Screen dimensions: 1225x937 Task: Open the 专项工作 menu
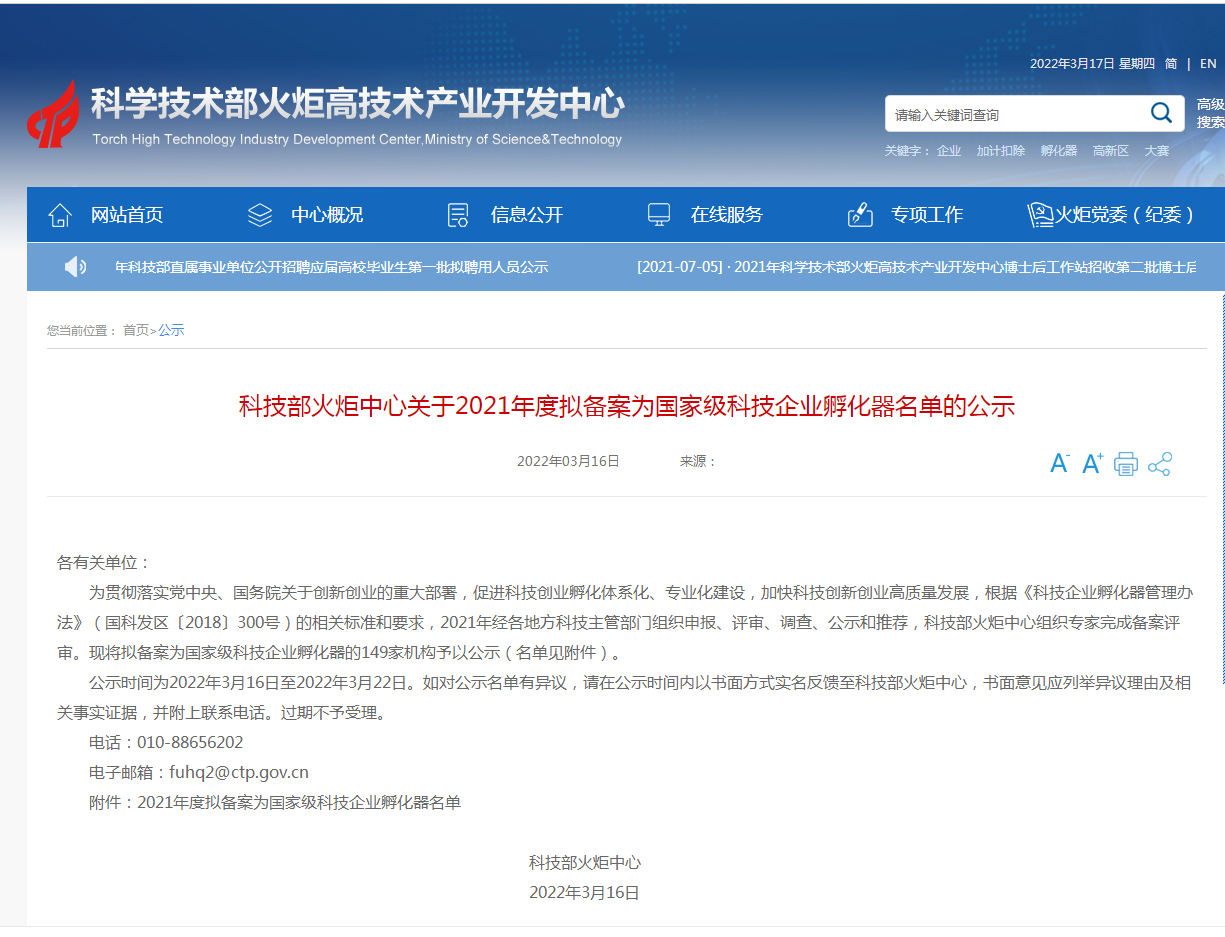(926, 215)
